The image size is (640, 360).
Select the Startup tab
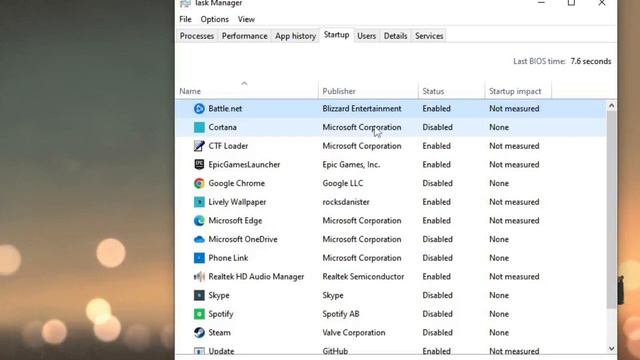(x=336, y=35)
